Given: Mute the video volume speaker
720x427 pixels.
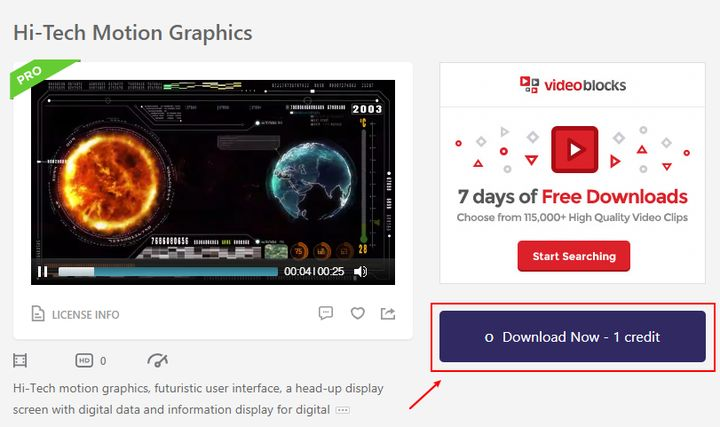Looking at the screenshot, I should [x=360, y=271].
